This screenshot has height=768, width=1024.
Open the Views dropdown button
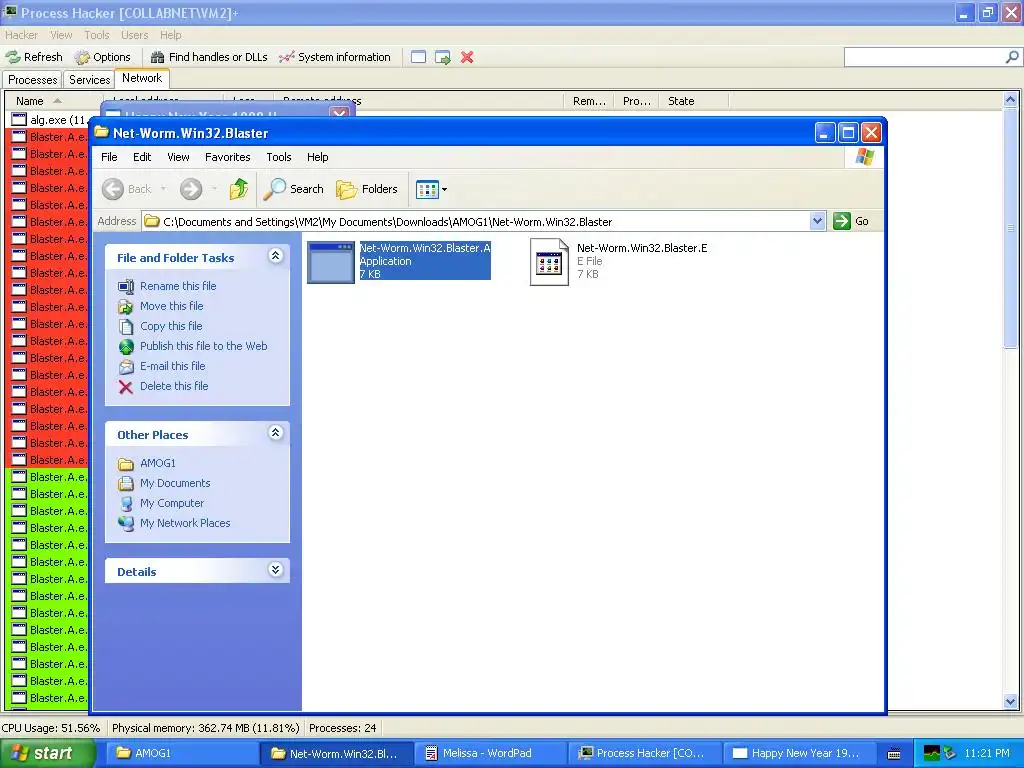click(431, 189)
